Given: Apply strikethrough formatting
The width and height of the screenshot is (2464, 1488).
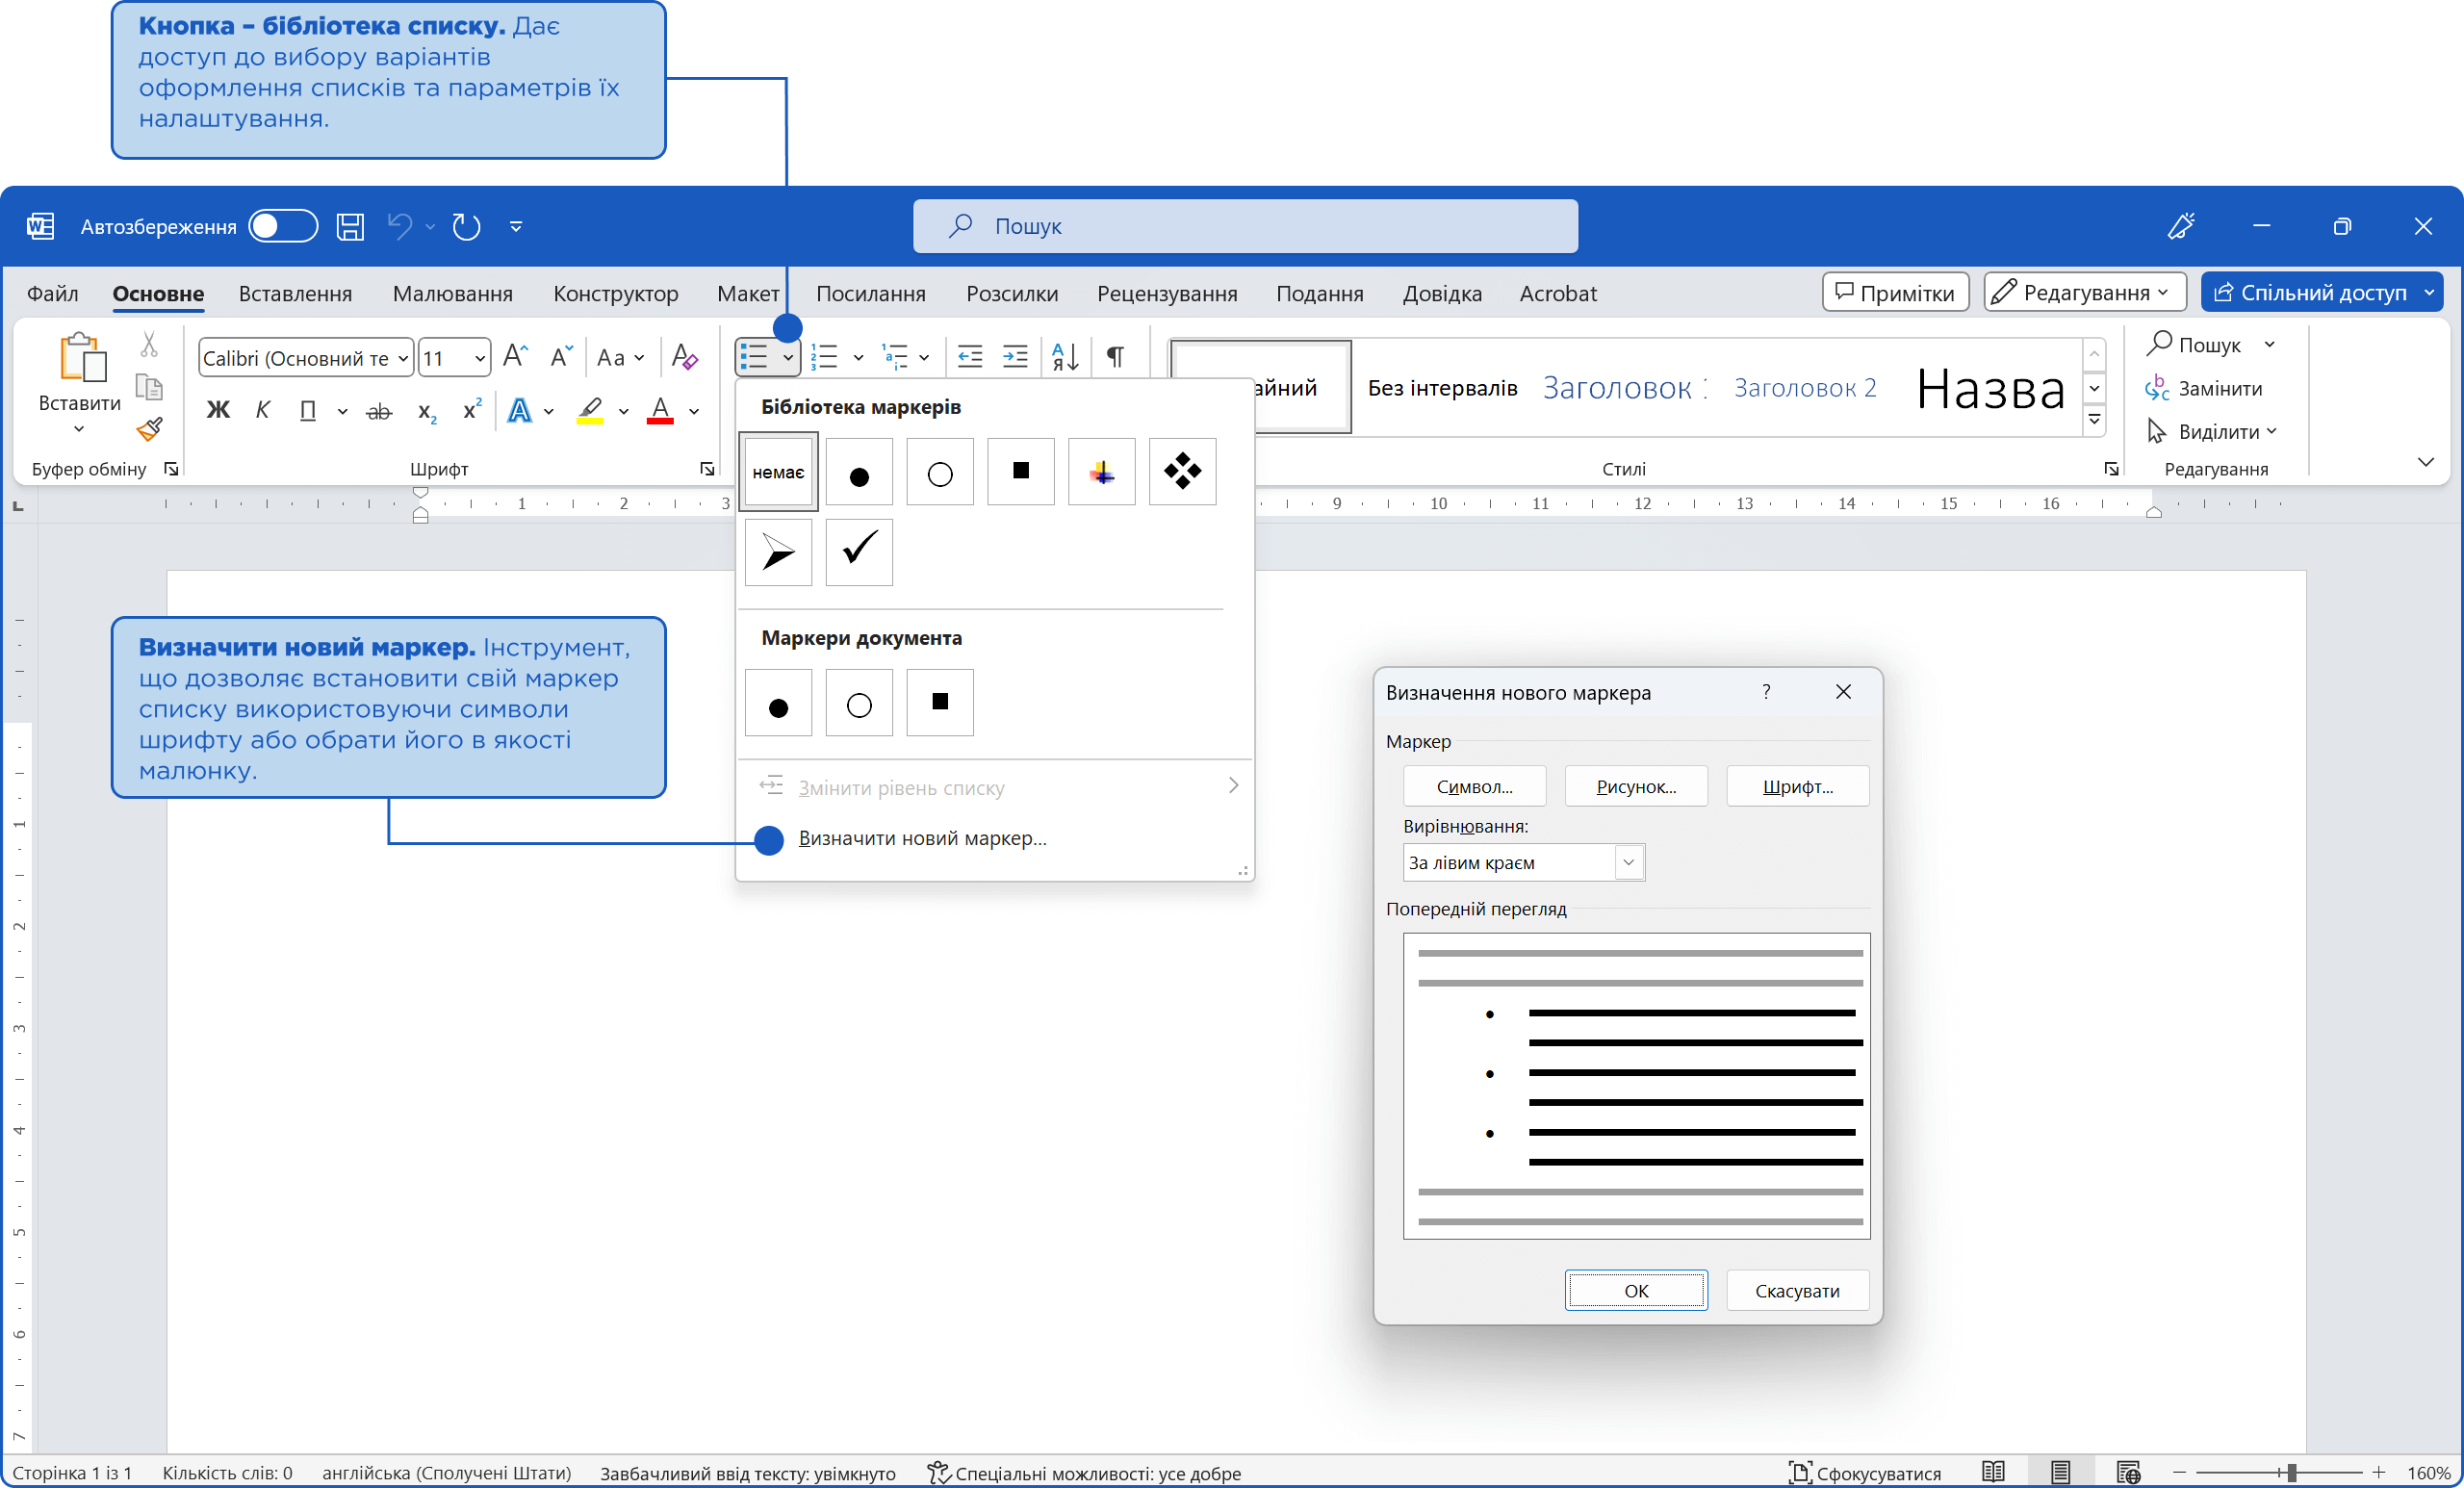Looking at the screenshot, I should point(379,411).
